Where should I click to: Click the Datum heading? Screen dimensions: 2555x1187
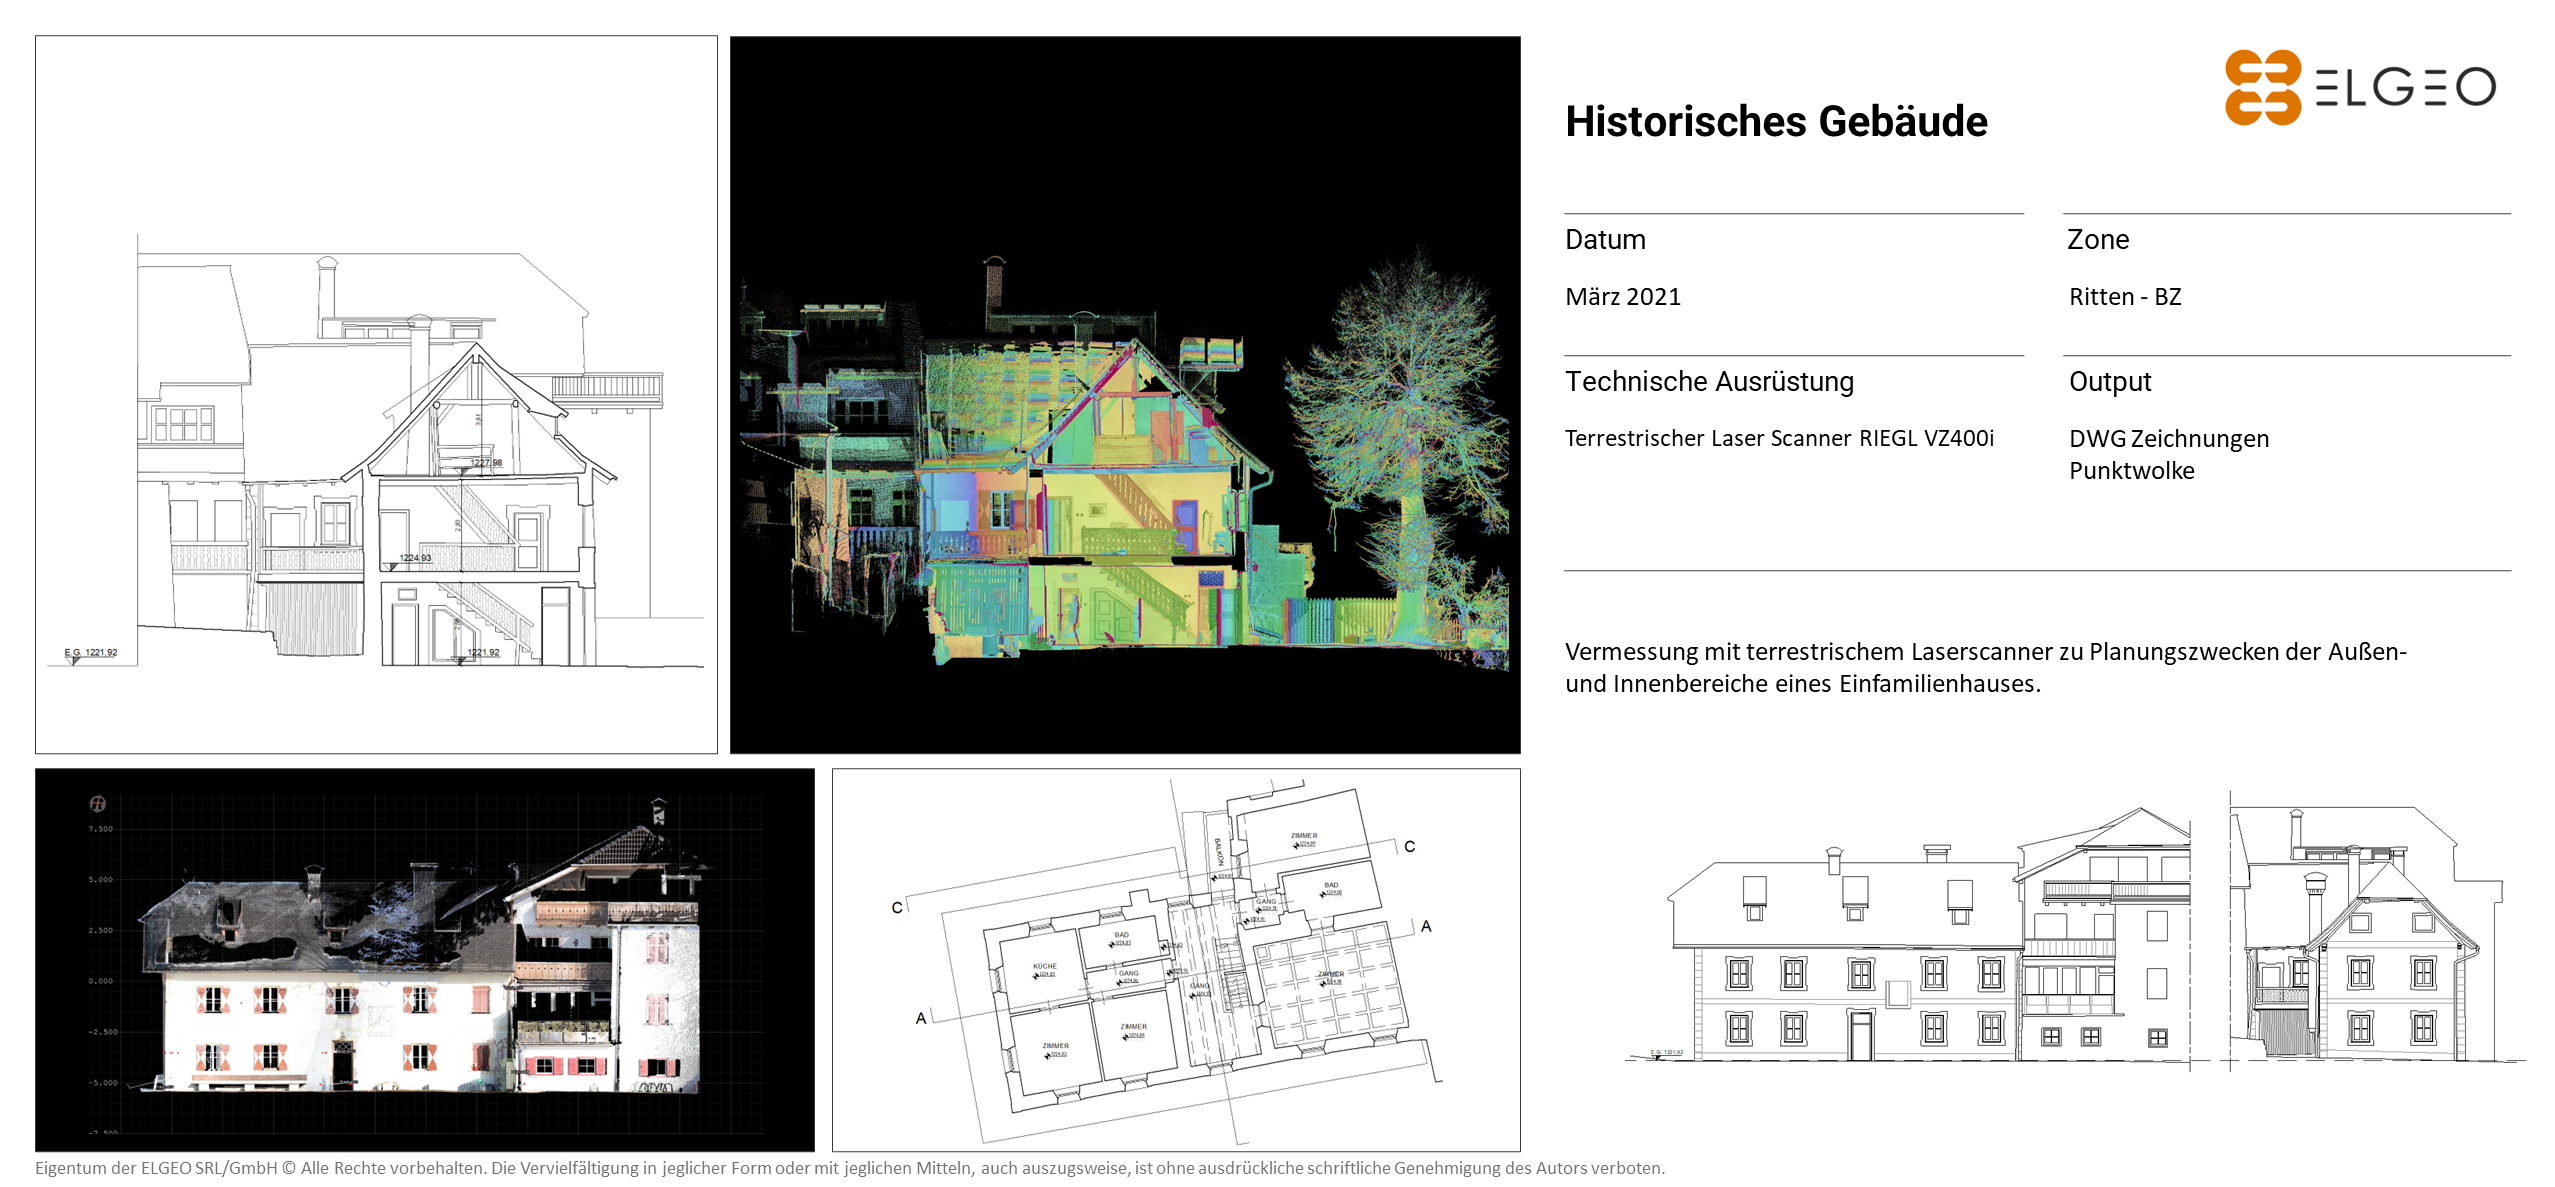pyautogui.click(x=1604, y=240)
